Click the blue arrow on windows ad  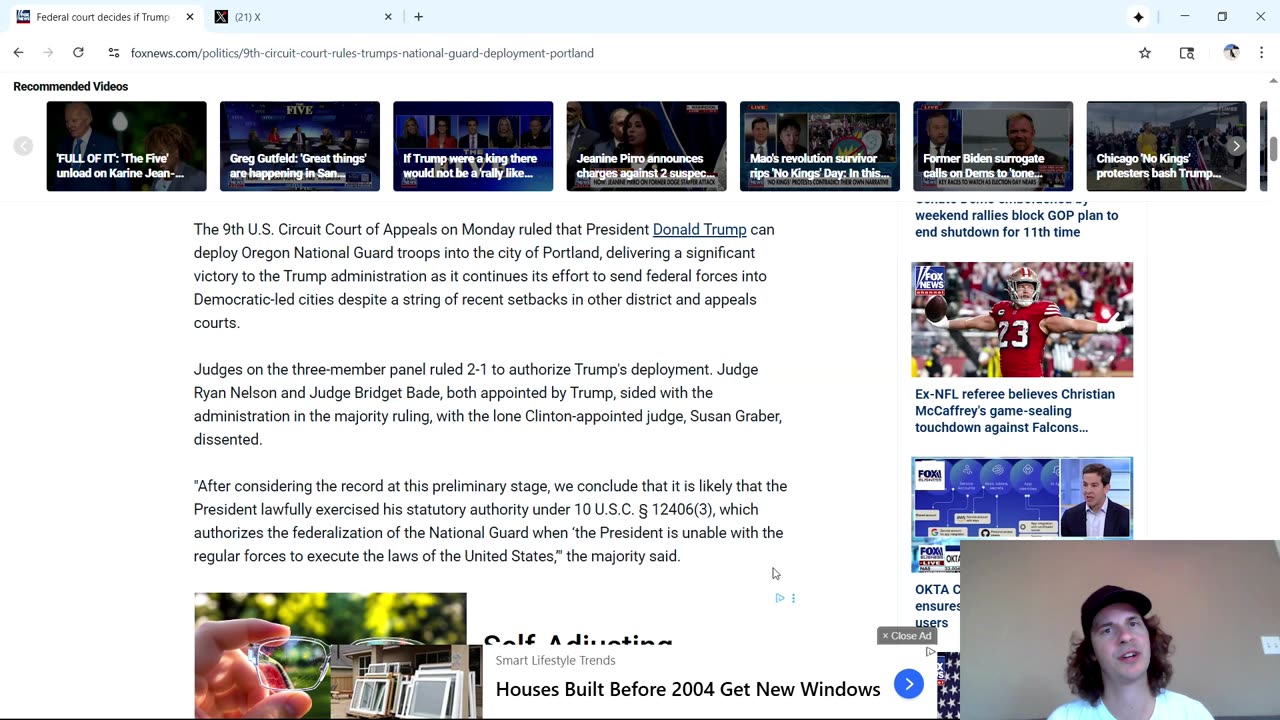pyautogui.click(x=908, y=684)
